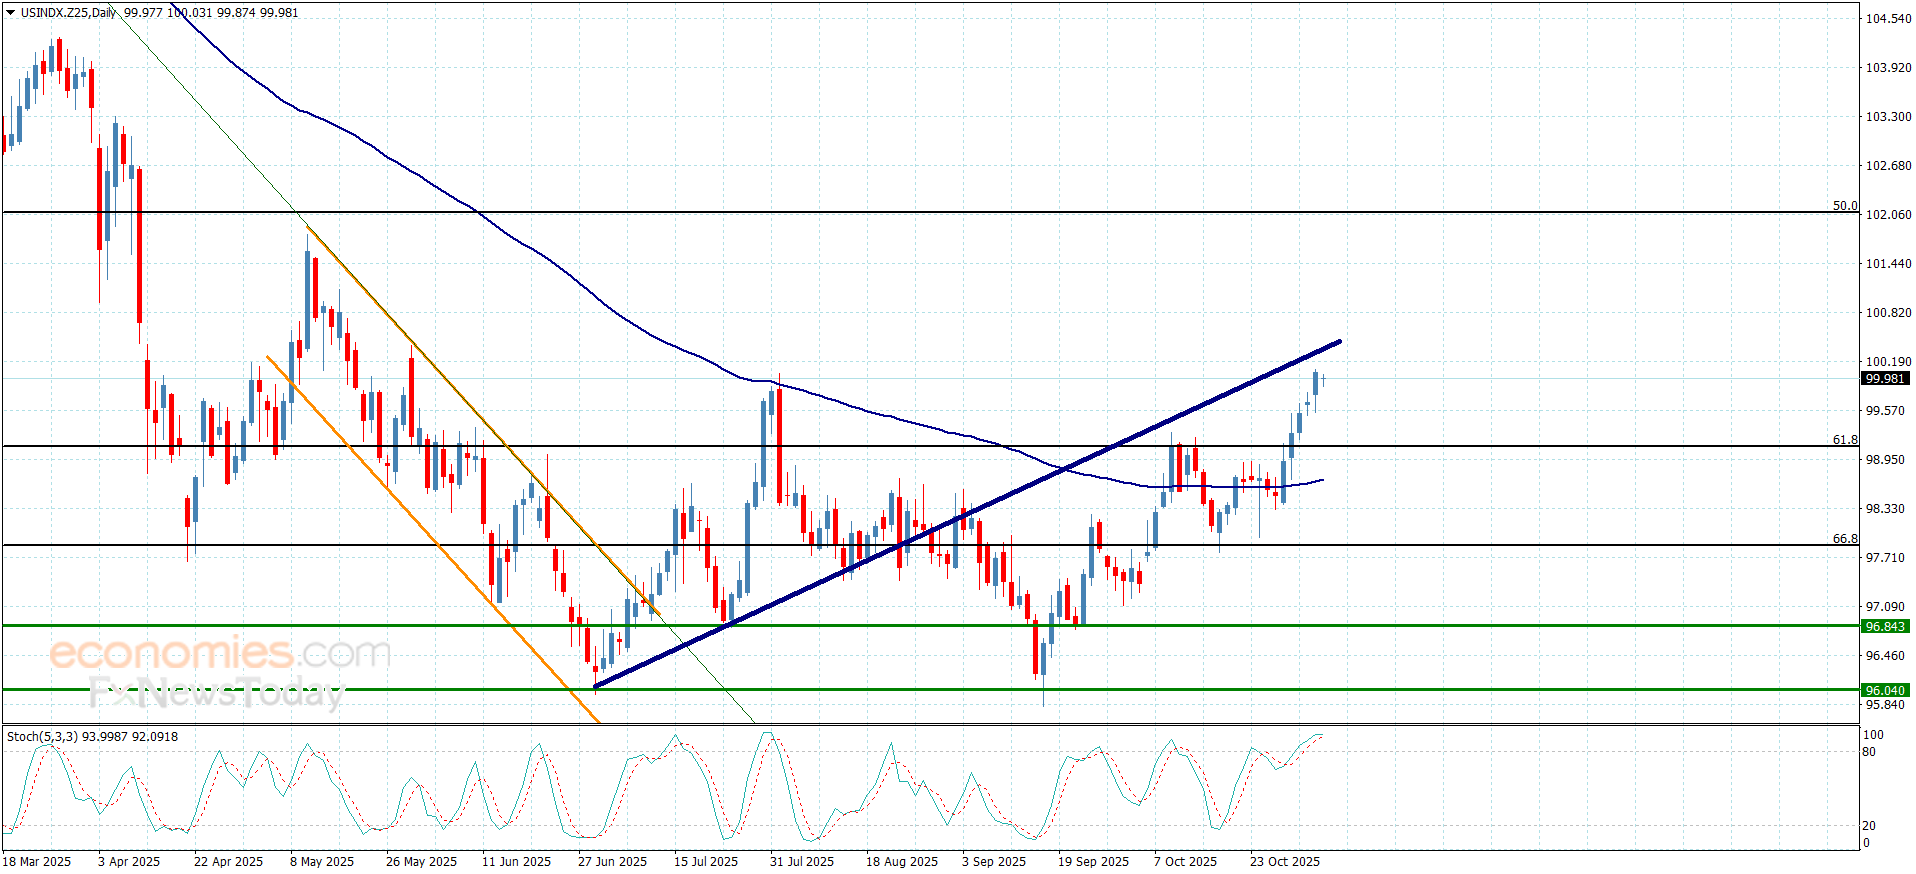Click the 104.540 price axis label
The height and width of the screenshot is (874, 1916).
1888,19
